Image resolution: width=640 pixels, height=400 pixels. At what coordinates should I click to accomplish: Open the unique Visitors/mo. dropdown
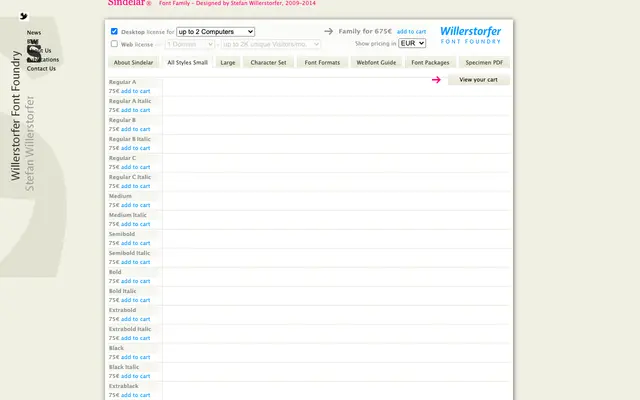click(271, 44)
